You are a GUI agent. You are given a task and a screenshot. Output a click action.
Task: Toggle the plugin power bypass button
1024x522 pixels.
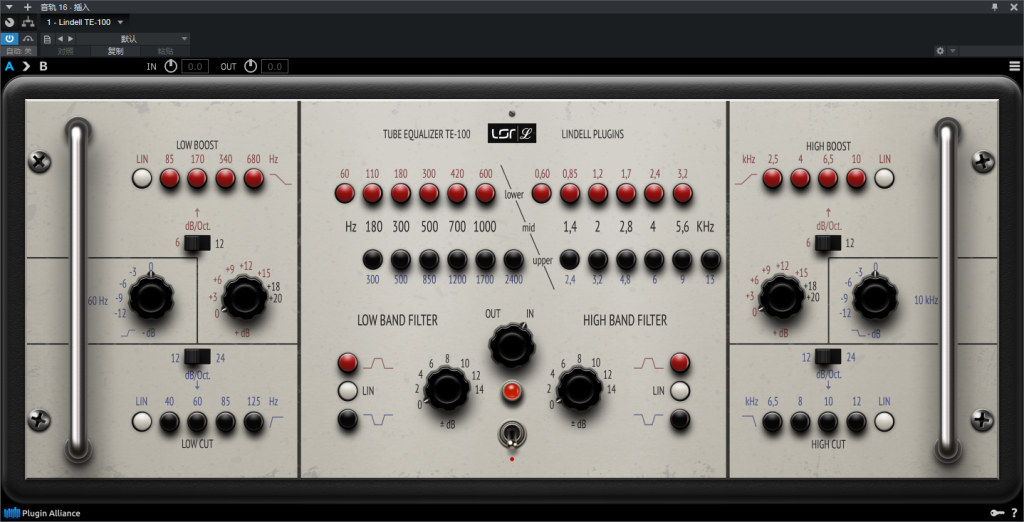(9, 39)
